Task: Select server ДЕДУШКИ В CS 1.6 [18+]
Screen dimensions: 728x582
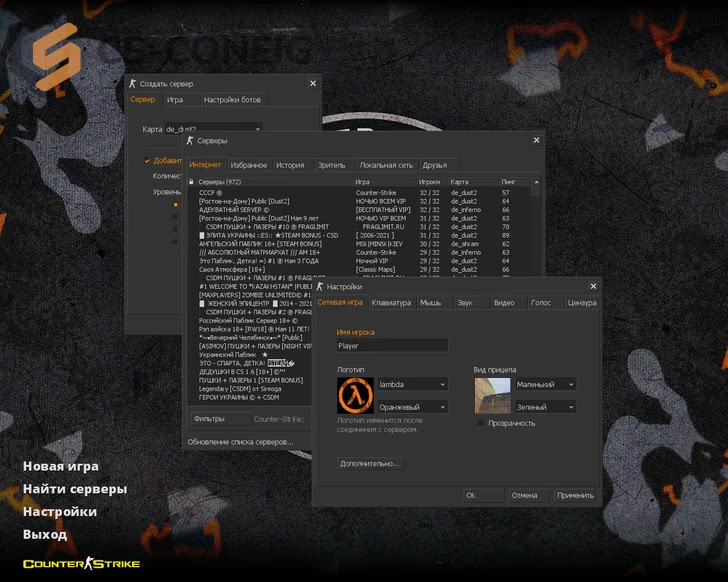Action: click(251, 372)
